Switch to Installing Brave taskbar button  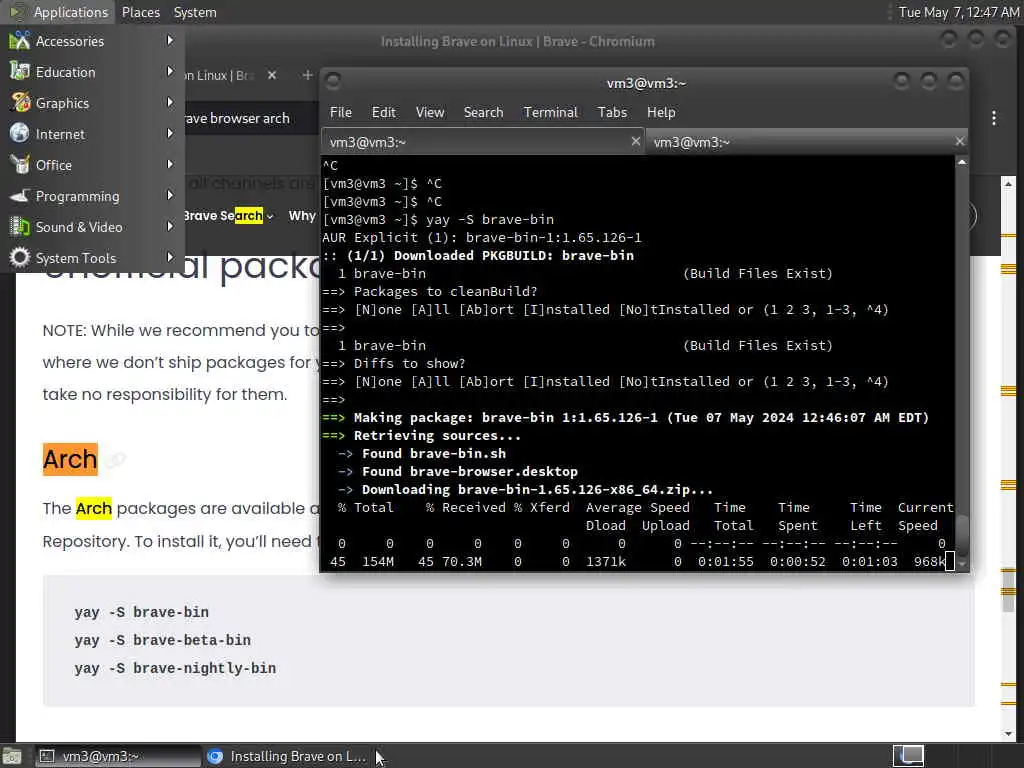point(287,756)
